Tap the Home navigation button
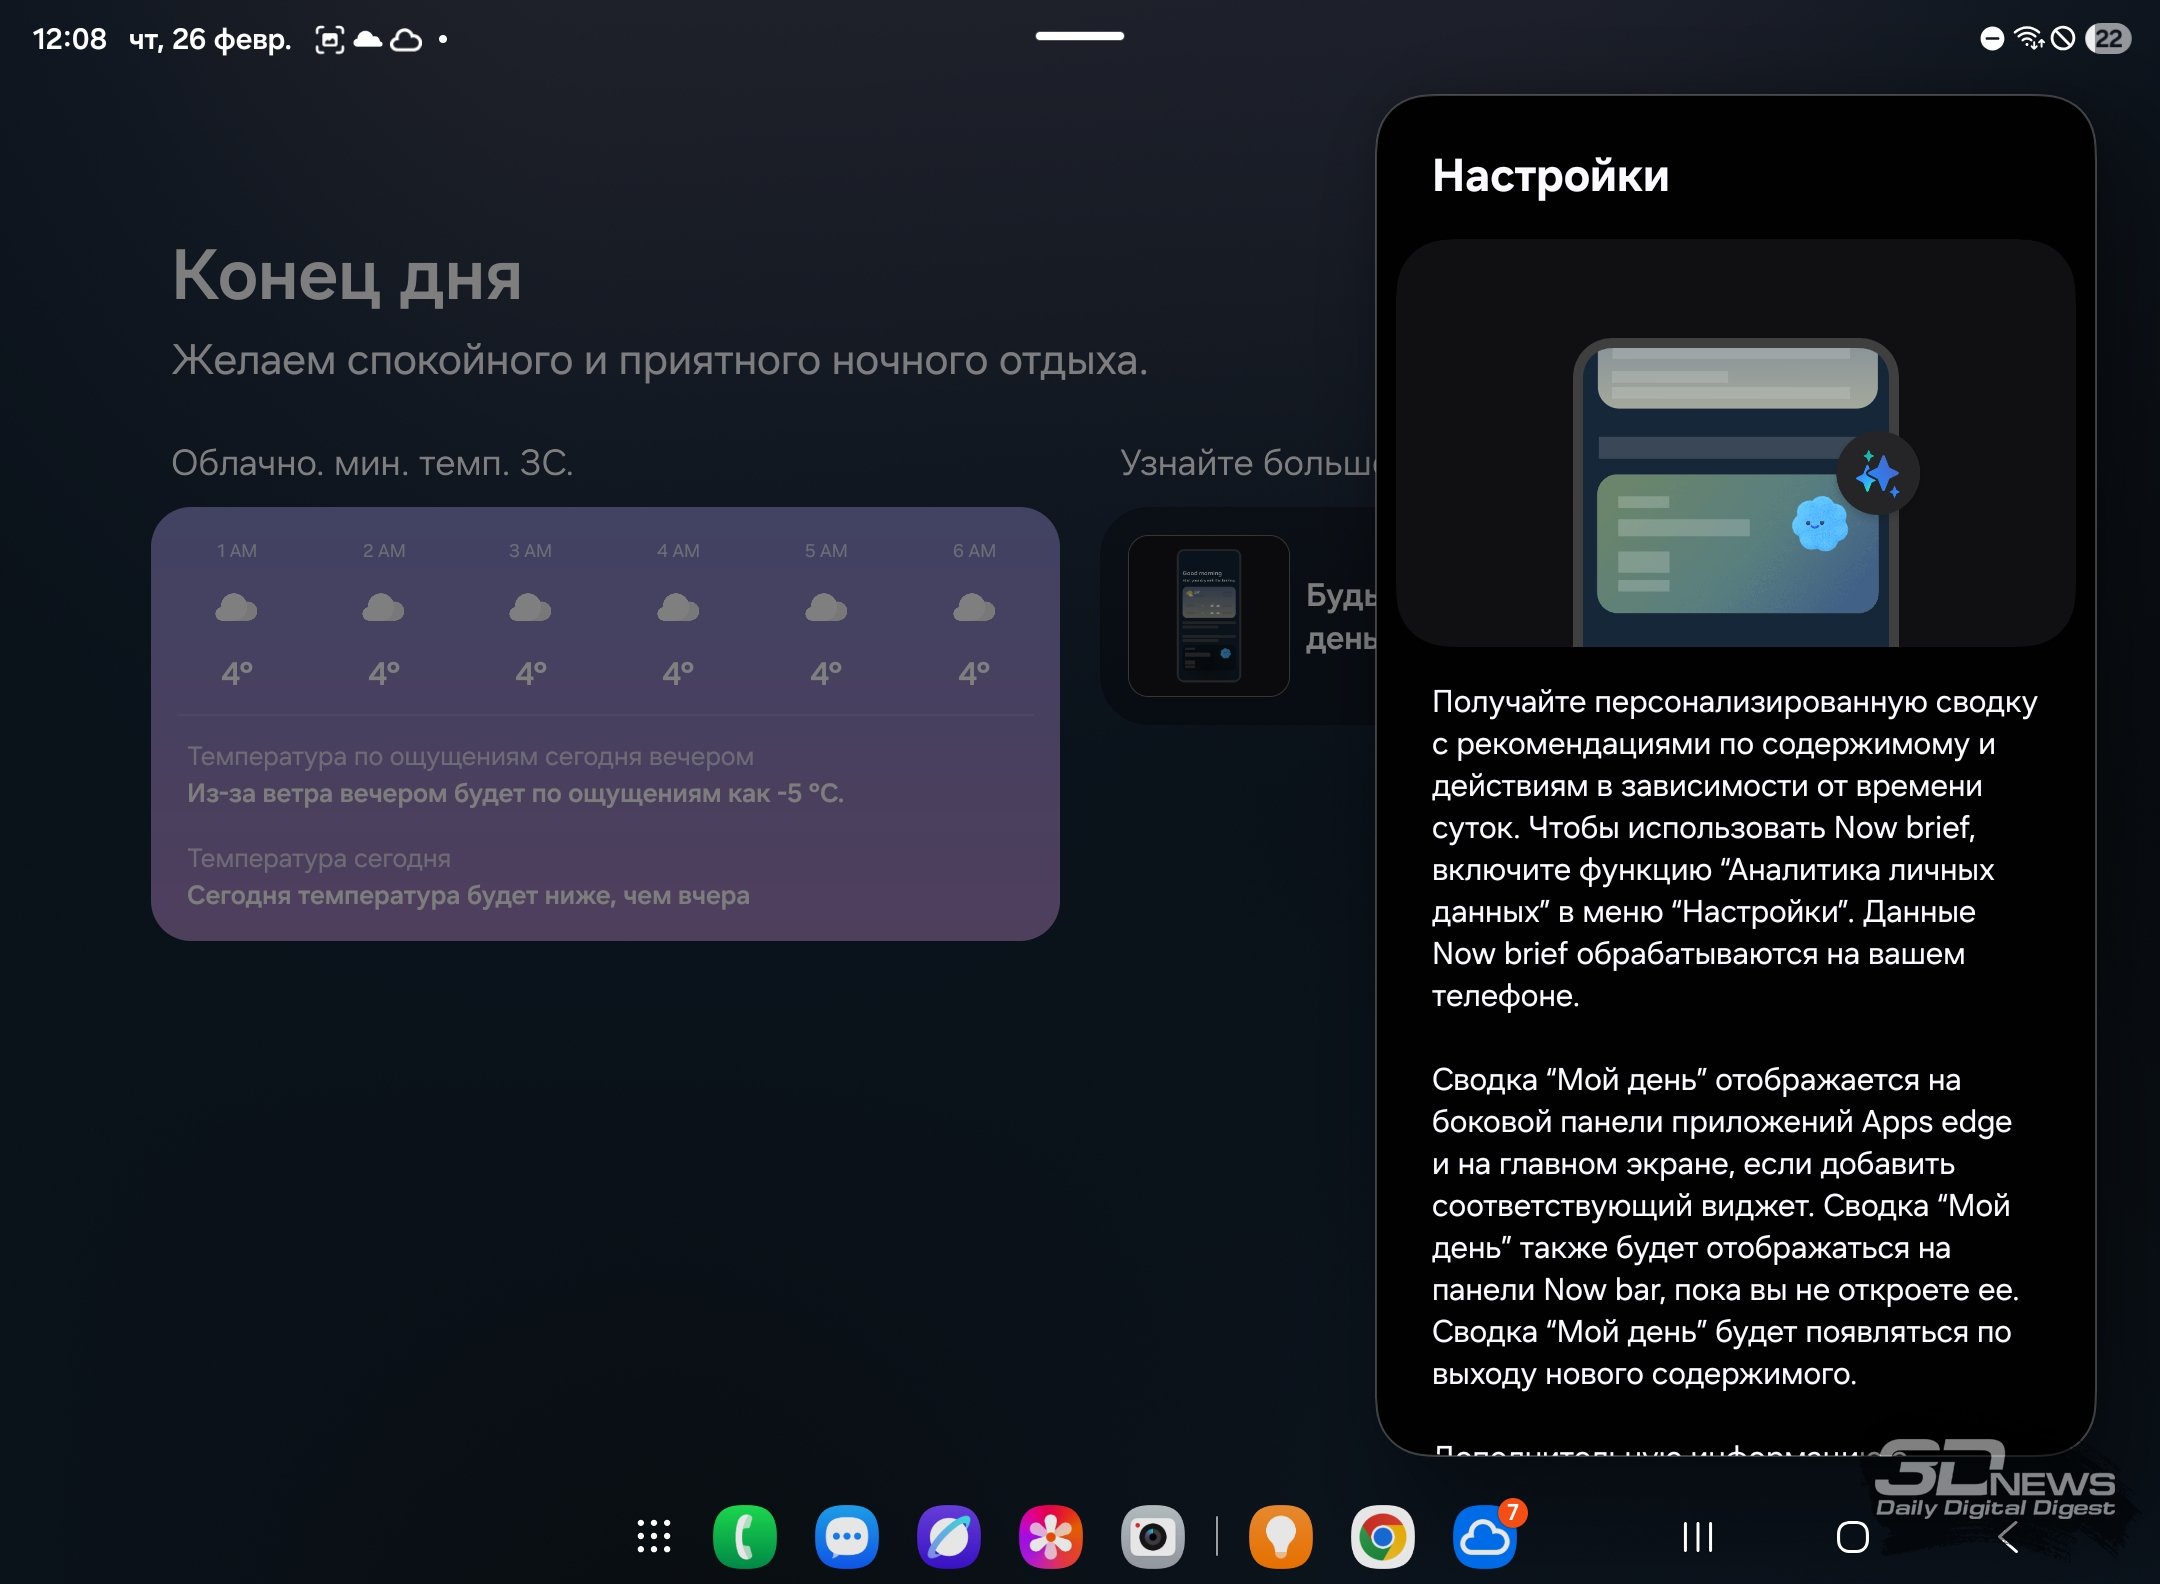Screen dimensions: 2160x1584 tap(1853, 1536)
